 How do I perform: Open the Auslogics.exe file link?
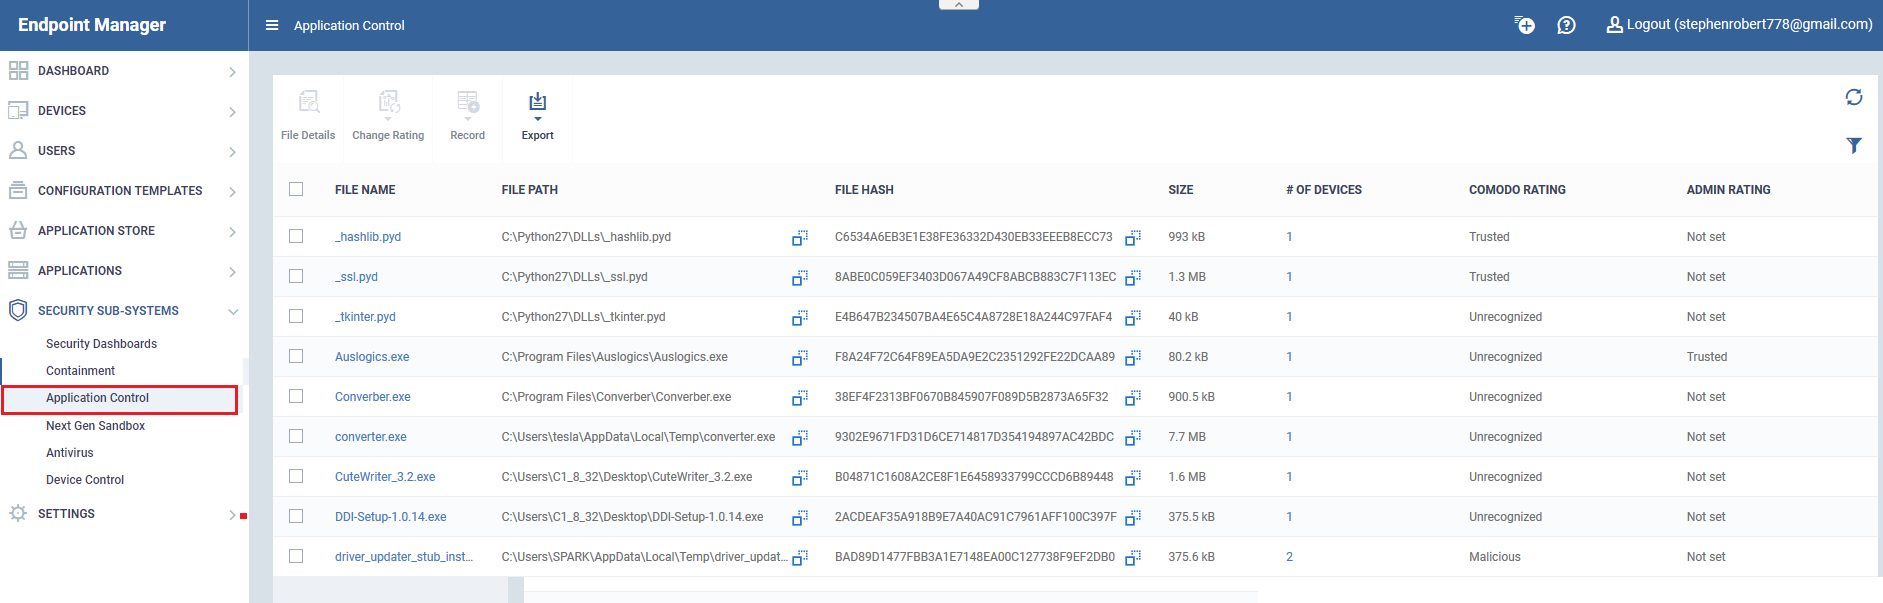tap(372, 357)
